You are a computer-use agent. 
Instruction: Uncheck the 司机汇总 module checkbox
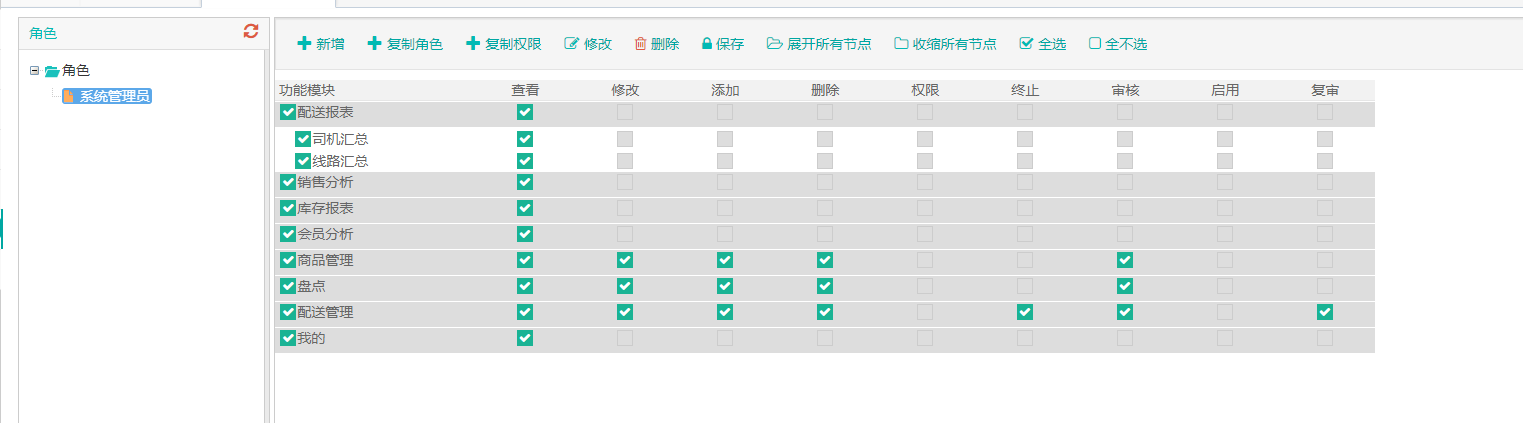pyautogui.click(x=303, y=139)
